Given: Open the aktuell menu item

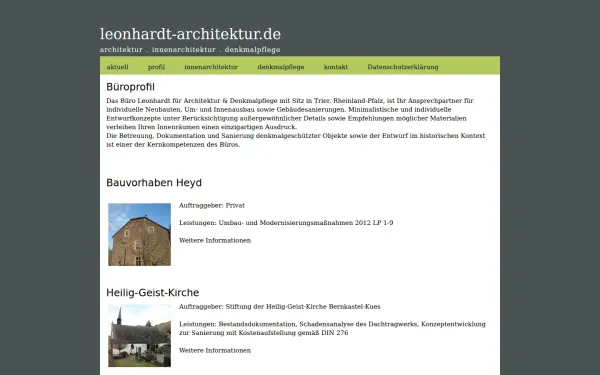Looking at the screenshot, I should 117,67.
